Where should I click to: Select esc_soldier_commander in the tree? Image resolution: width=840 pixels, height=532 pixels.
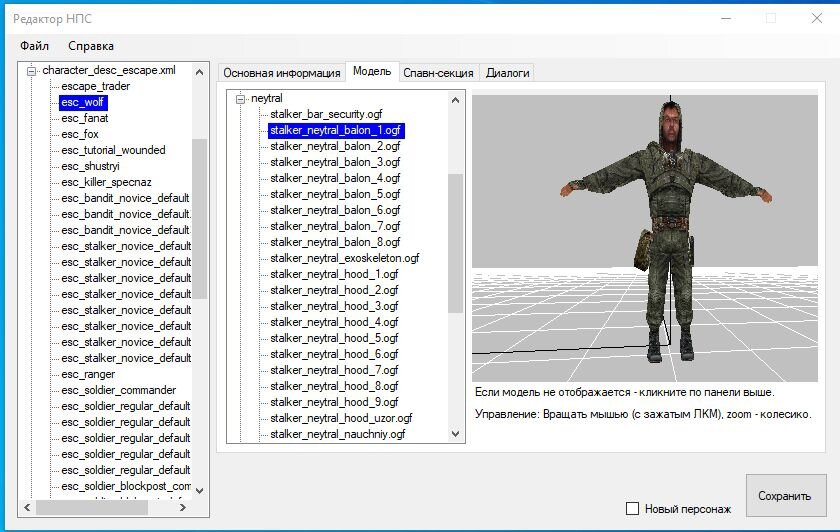(x=118, y=390)
